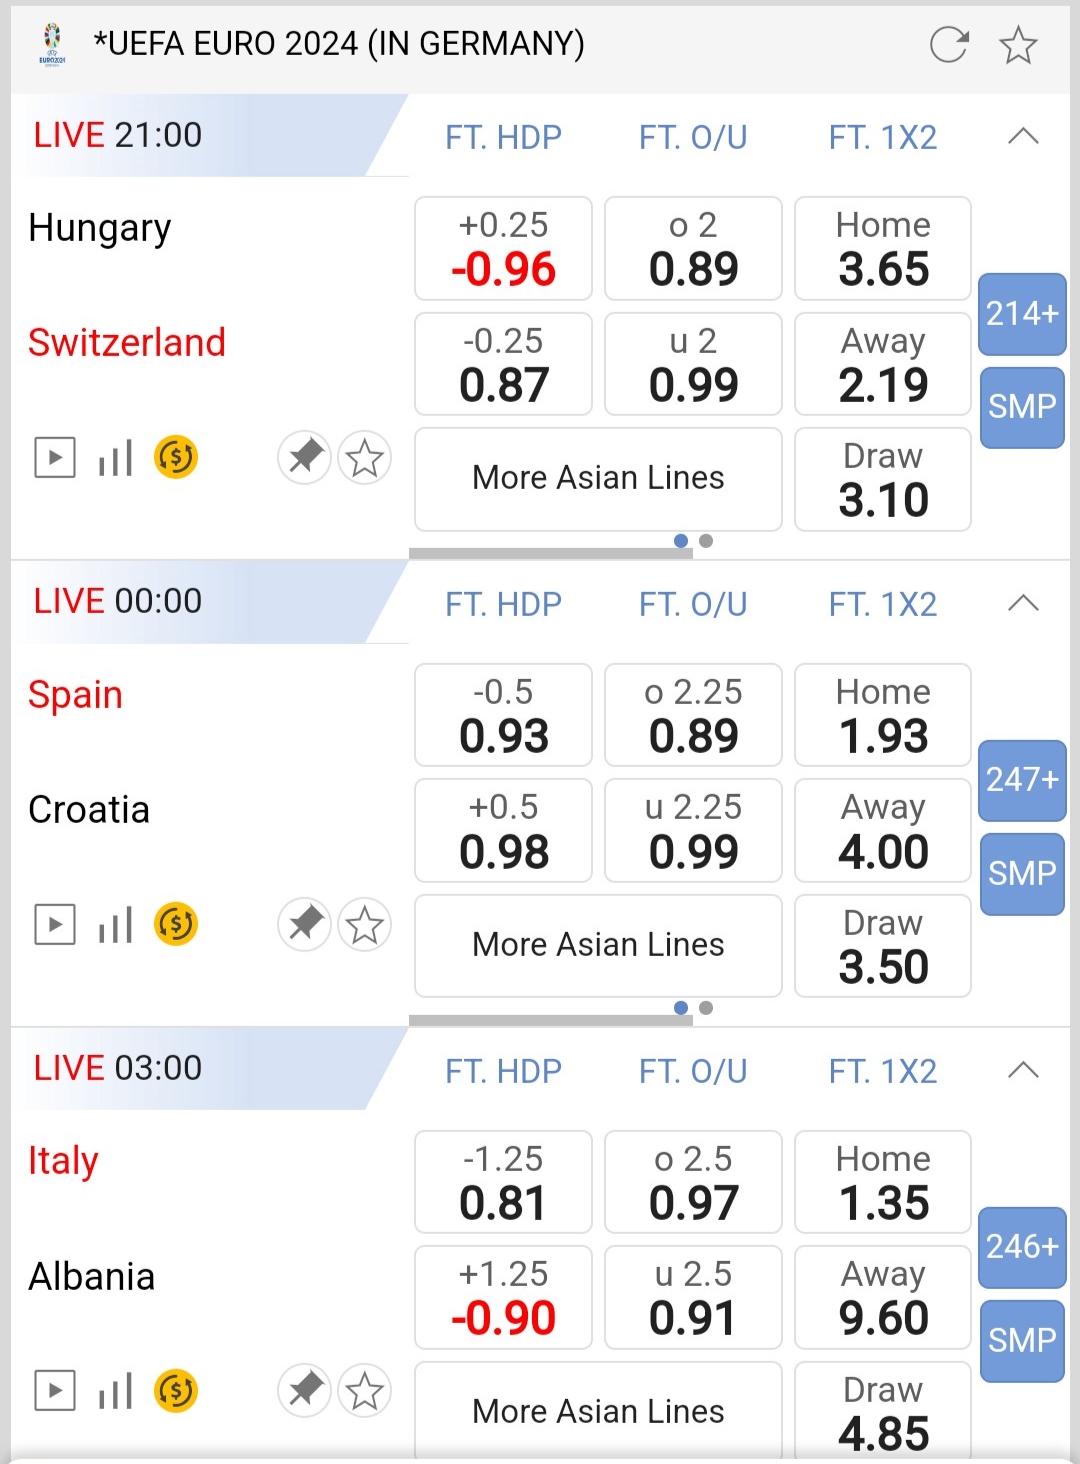Play live stream for Italy vs Albania
1080x1464 pixels.
pos(55,1391)
